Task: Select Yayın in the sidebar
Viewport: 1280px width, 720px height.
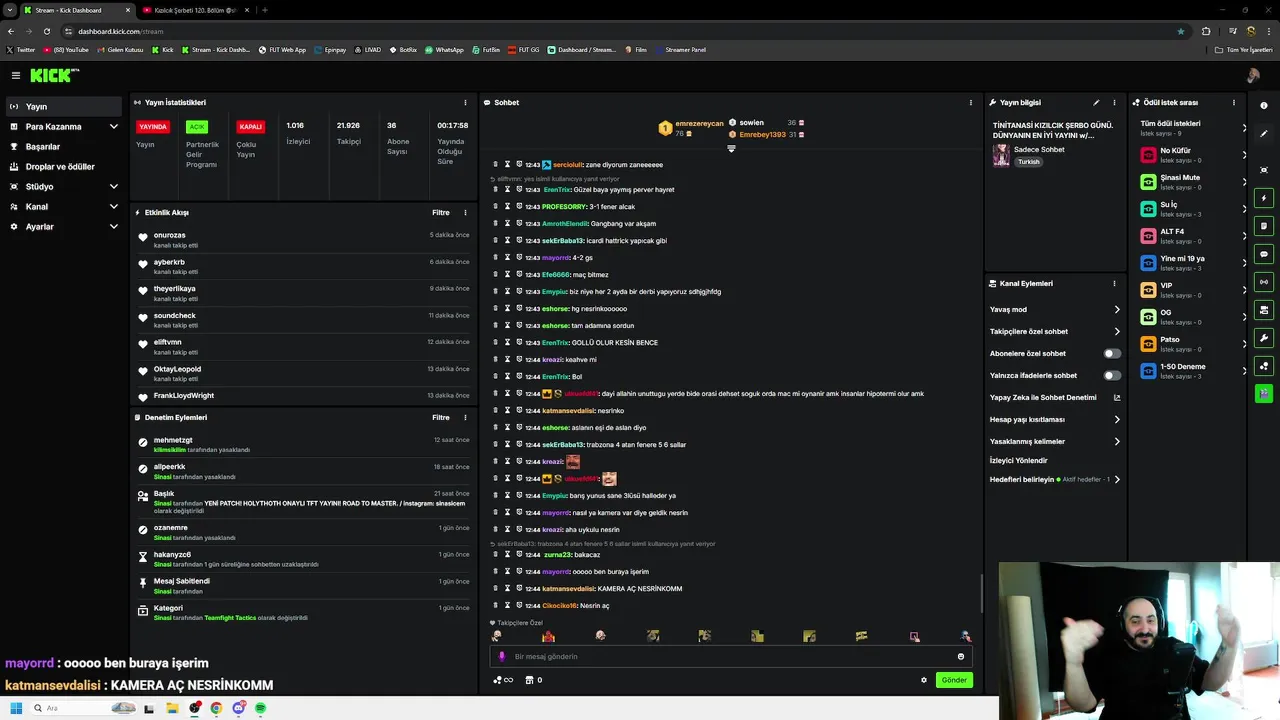Action: [64, 106]
